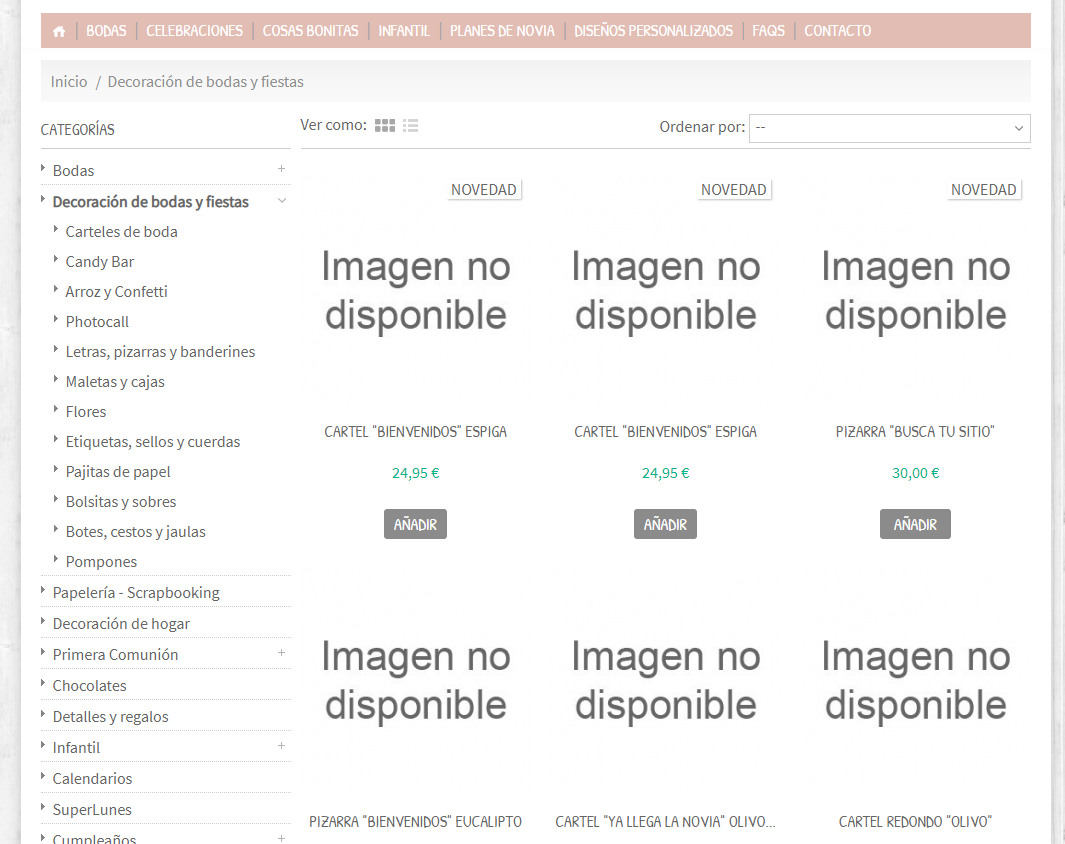This screenshot has width=1065, height=844.
Task: Open Cartel Redondo "Olivo" product title
Action: (915, 822)
